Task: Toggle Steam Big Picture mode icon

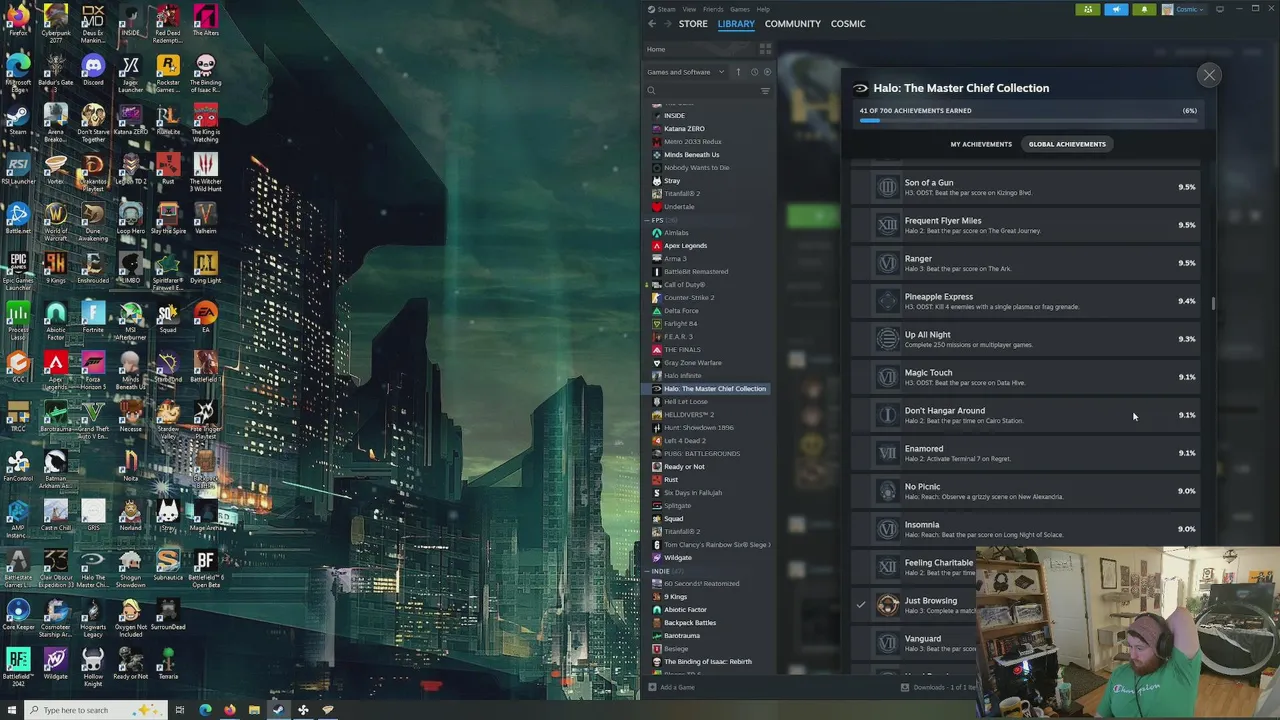Action: (1220, 9)
